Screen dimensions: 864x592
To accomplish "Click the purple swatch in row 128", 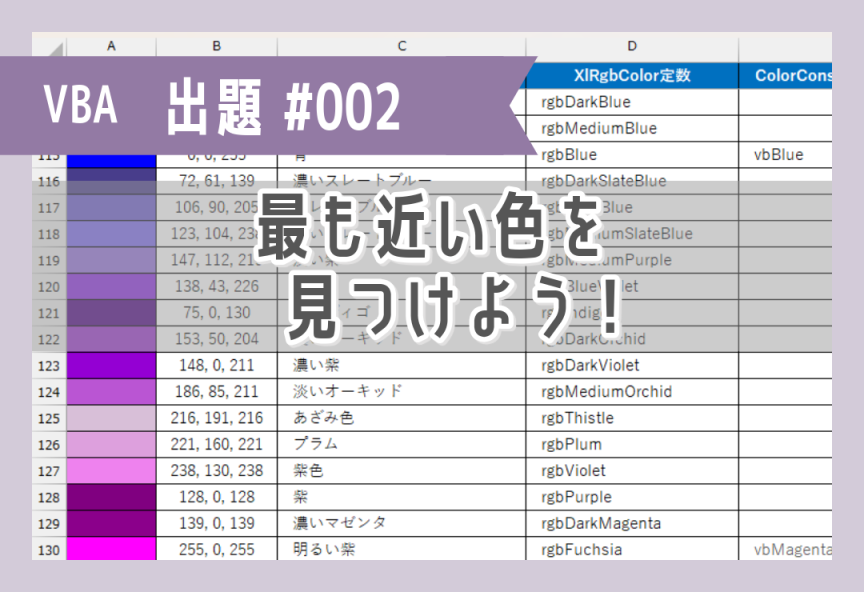I will [x=111, y=497].
